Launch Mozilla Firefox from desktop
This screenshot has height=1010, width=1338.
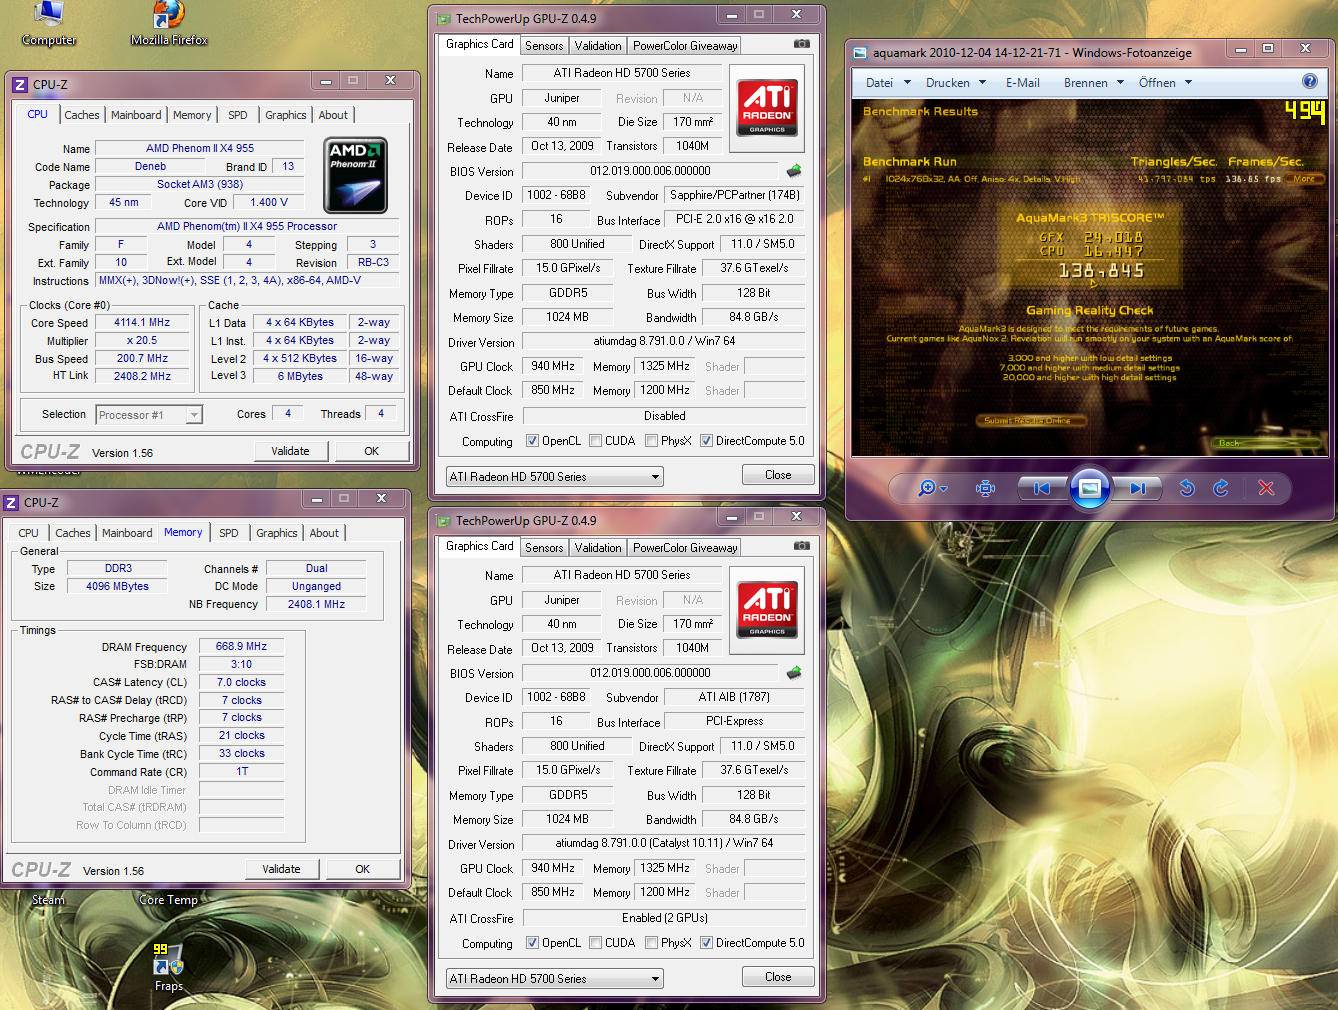tap(169, 24)
